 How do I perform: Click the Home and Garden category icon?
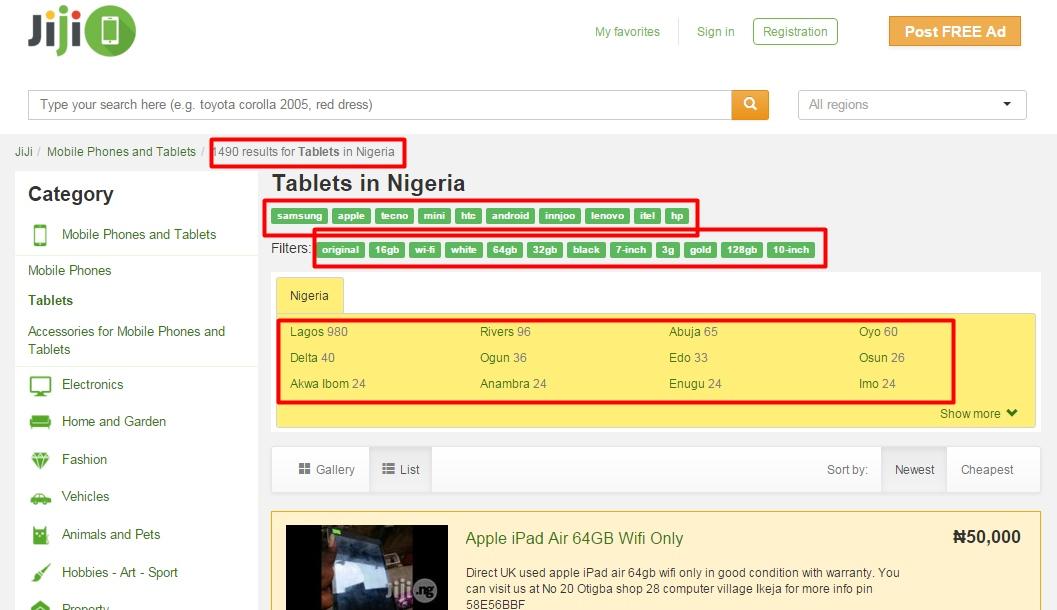coord(41,421)
